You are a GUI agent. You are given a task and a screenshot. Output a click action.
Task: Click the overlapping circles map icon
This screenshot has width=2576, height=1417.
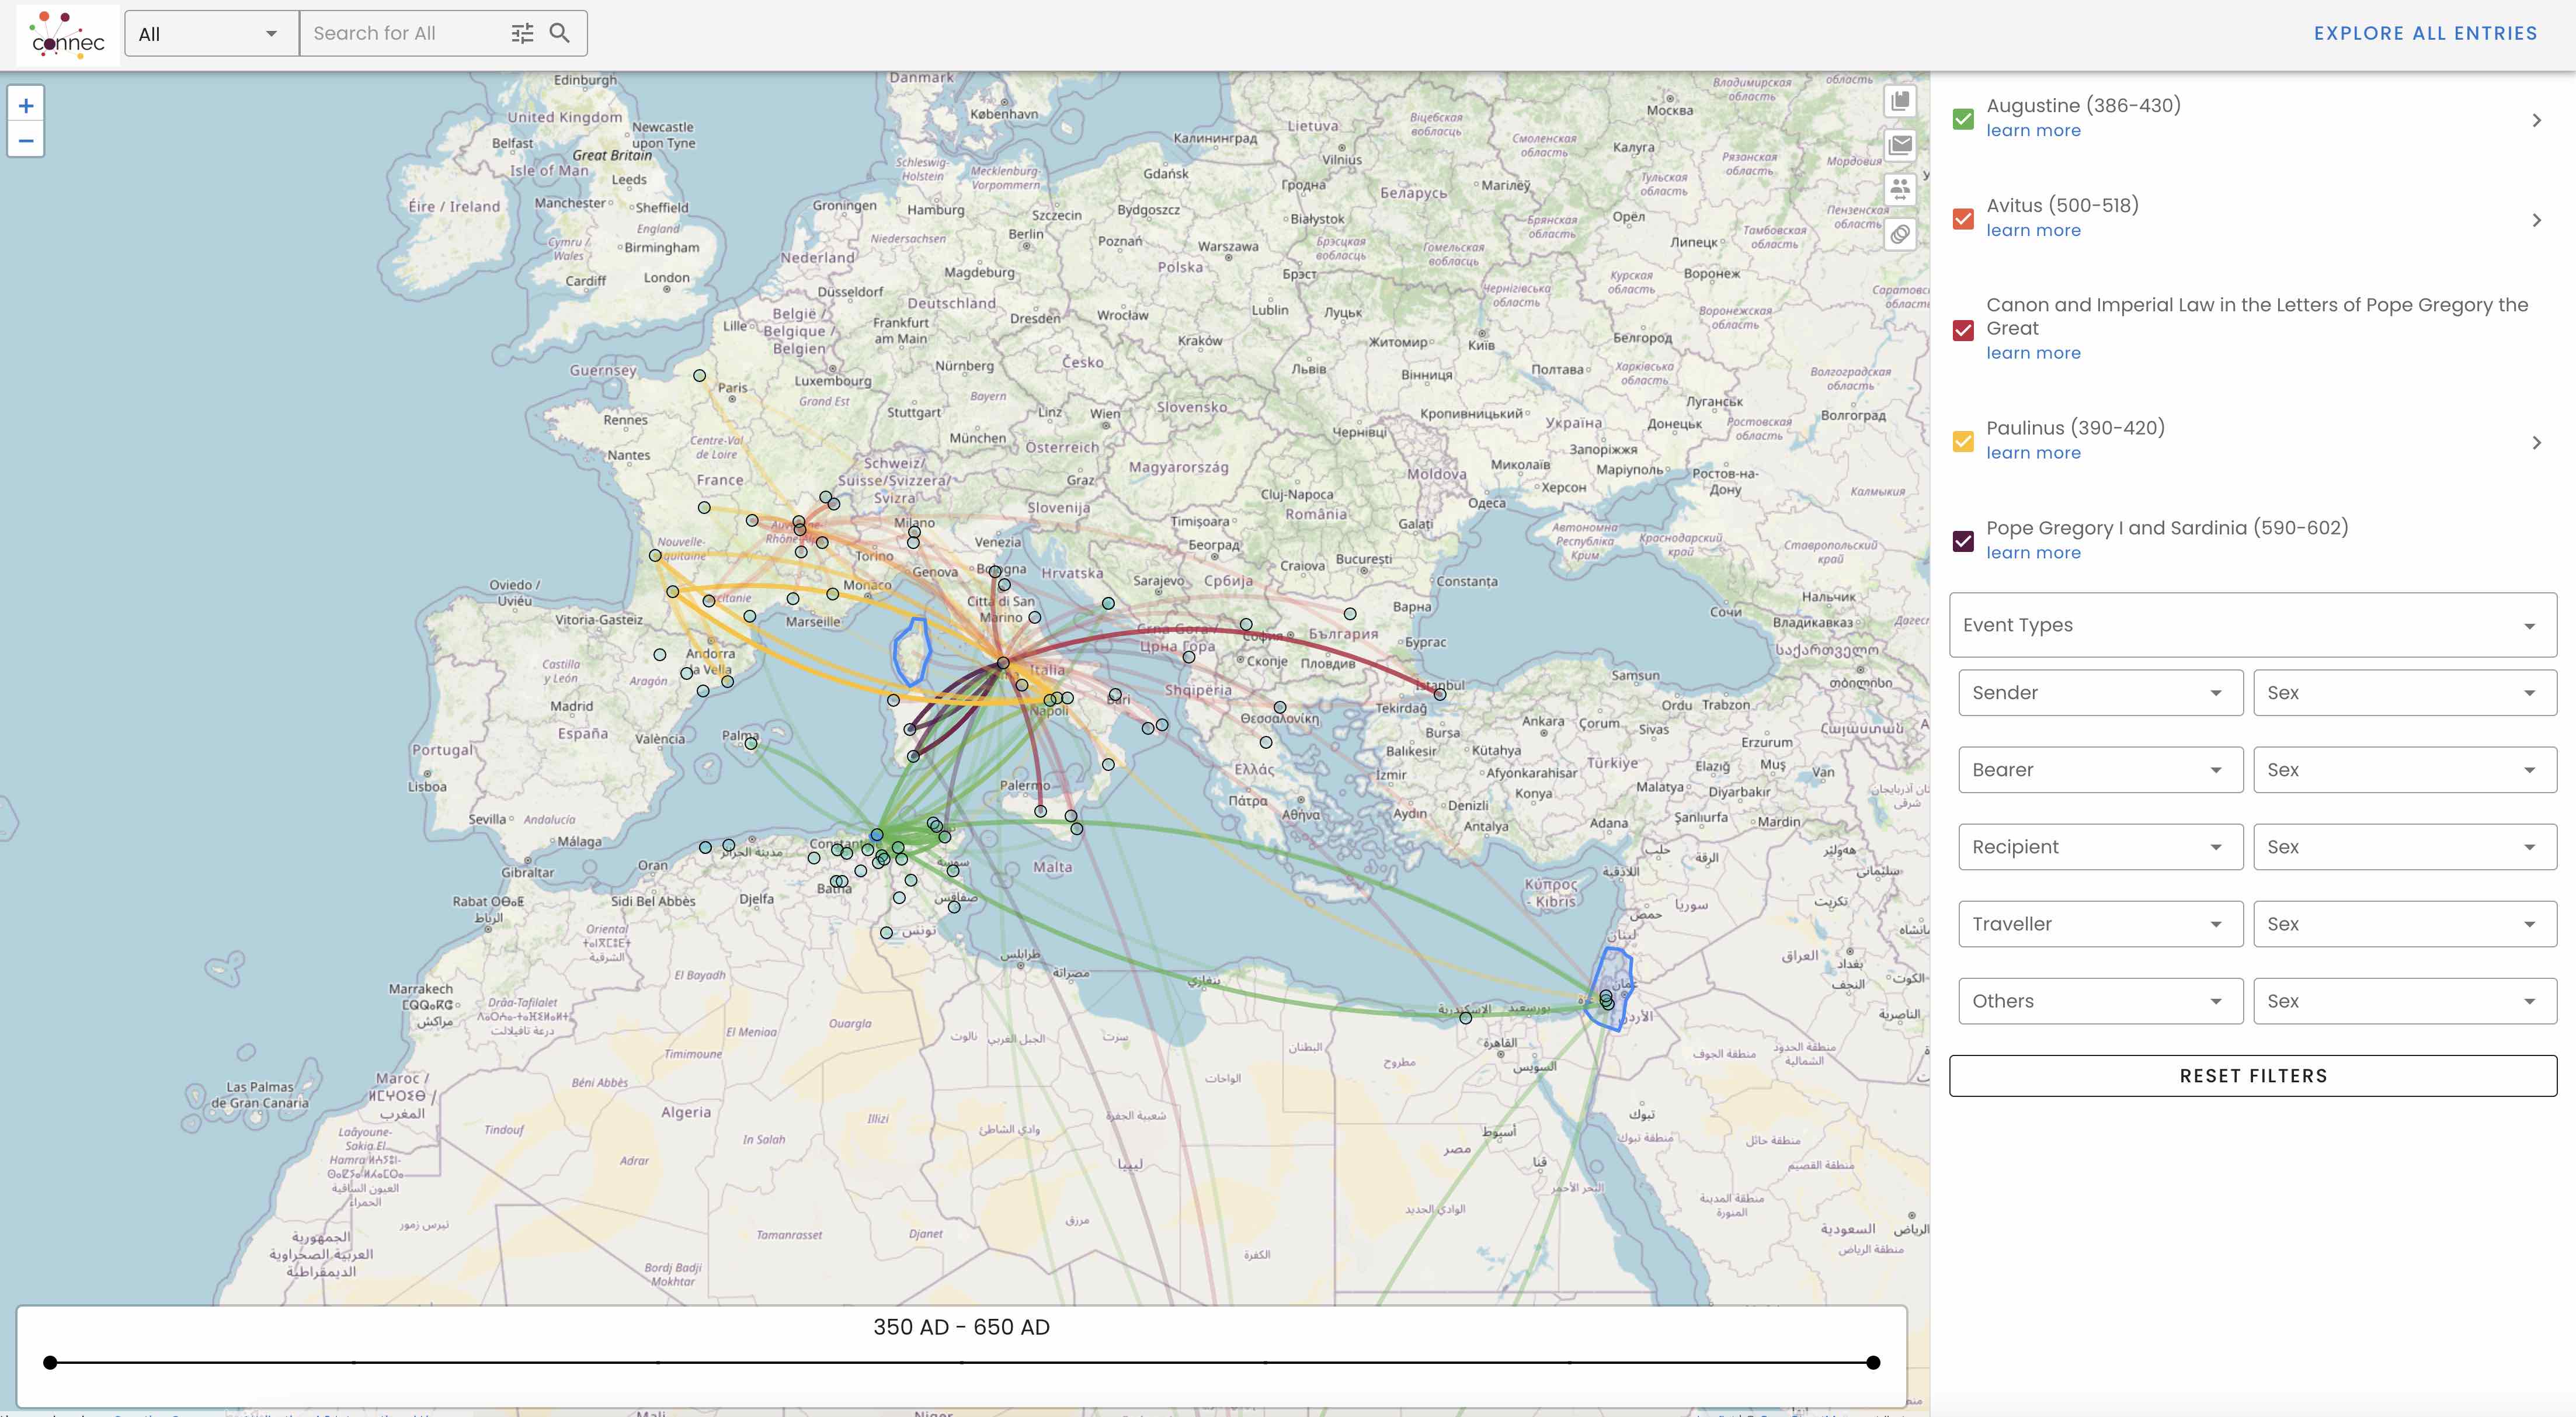point(1900,234)
